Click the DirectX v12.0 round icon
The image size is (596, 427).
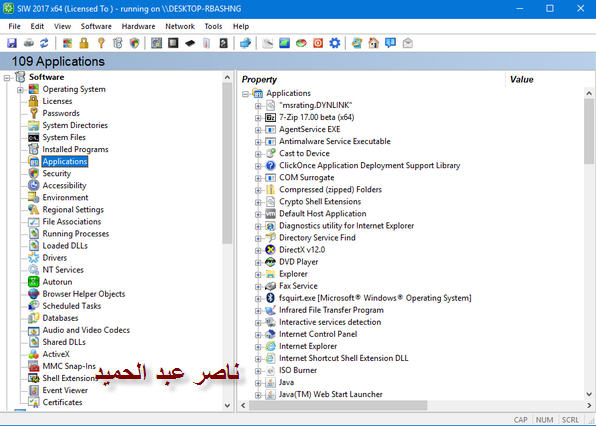point(270,250)
